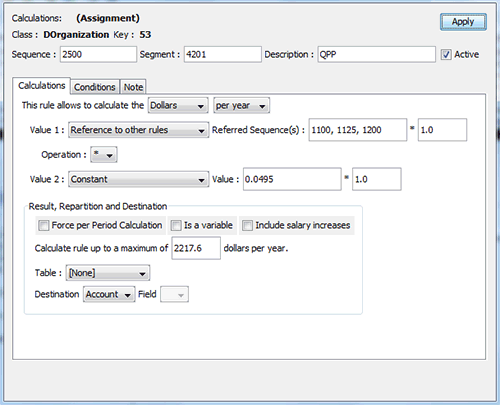Open the disabled Field dropdown

174,294
